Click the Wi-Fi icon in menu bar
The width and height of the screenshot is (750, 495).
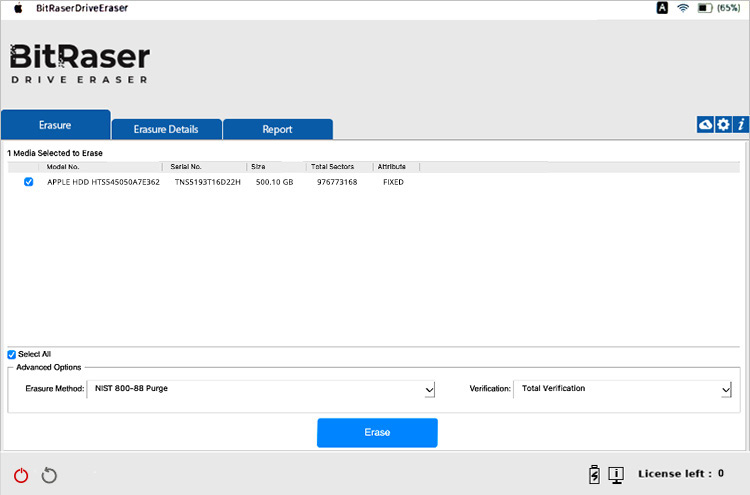[x=683, y=8]
